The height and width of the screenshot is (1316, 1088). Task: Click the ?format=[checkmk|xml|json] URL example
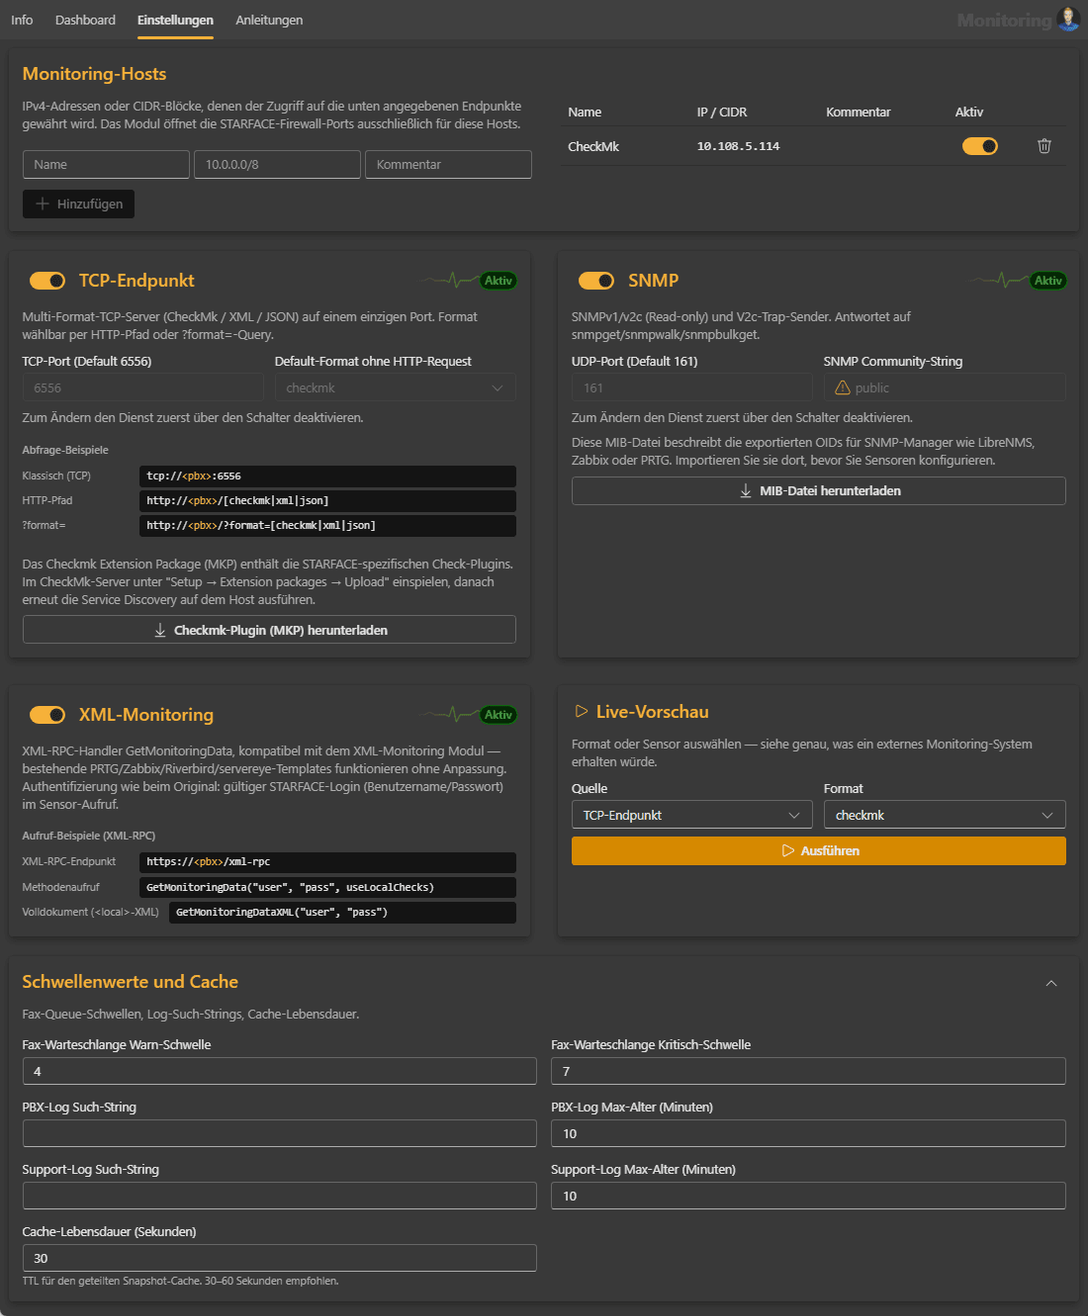click(x=328, y=525)
